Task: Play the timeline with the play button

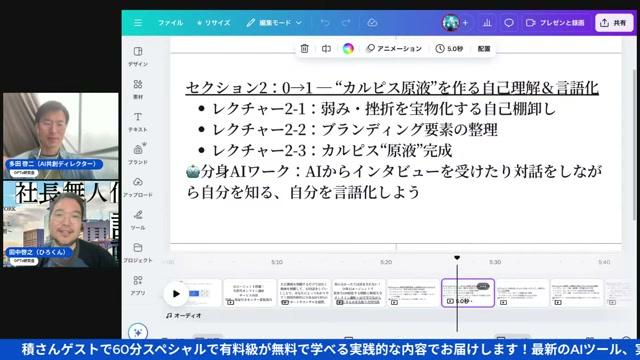Action: (x=176, y=293)
